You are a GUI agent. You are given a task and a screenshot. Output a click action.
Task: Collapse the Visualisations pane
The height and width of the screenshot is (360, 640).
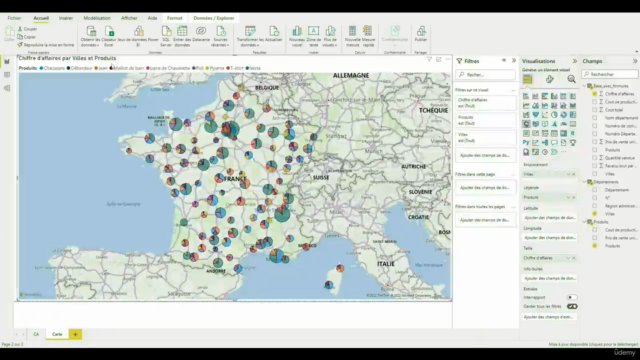(575, 61)
